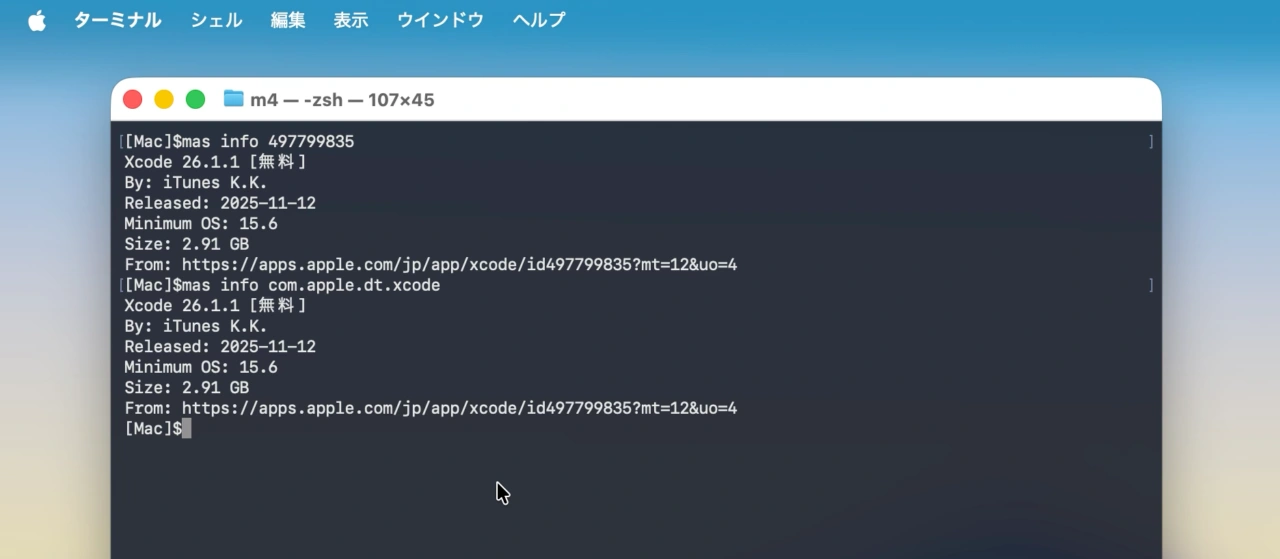Click the command 'mas info 497799835'
The width and height of the screenshot is (1280, 559).
(268, 142)
